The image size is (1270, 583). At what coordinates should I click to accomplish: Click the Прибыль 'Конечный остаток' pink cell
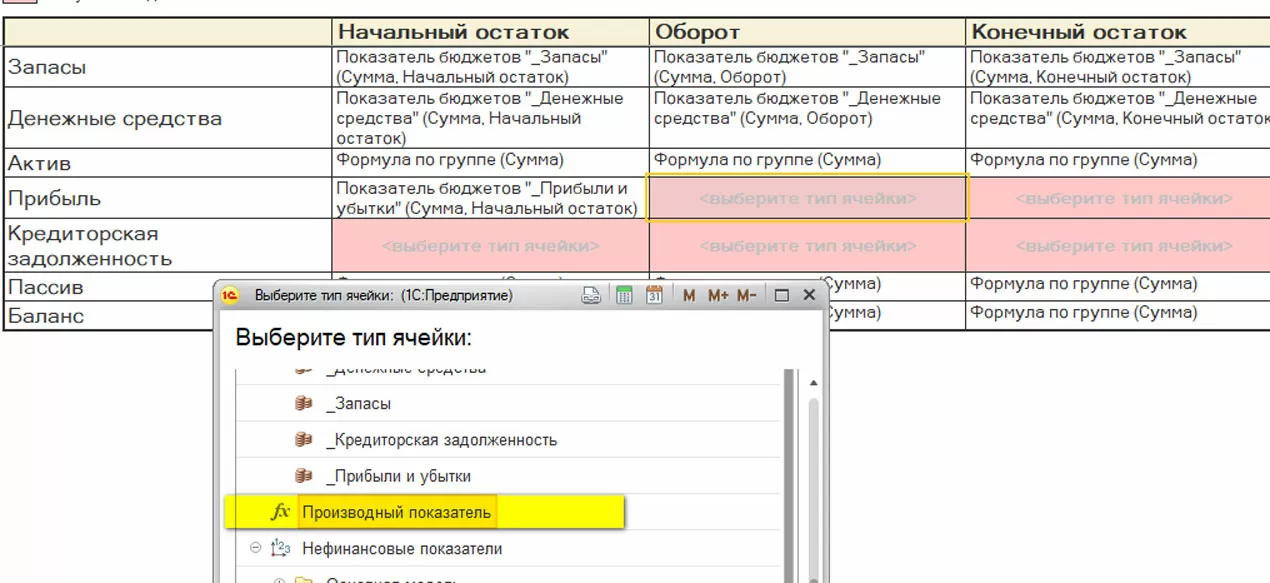click(1118, 198)
